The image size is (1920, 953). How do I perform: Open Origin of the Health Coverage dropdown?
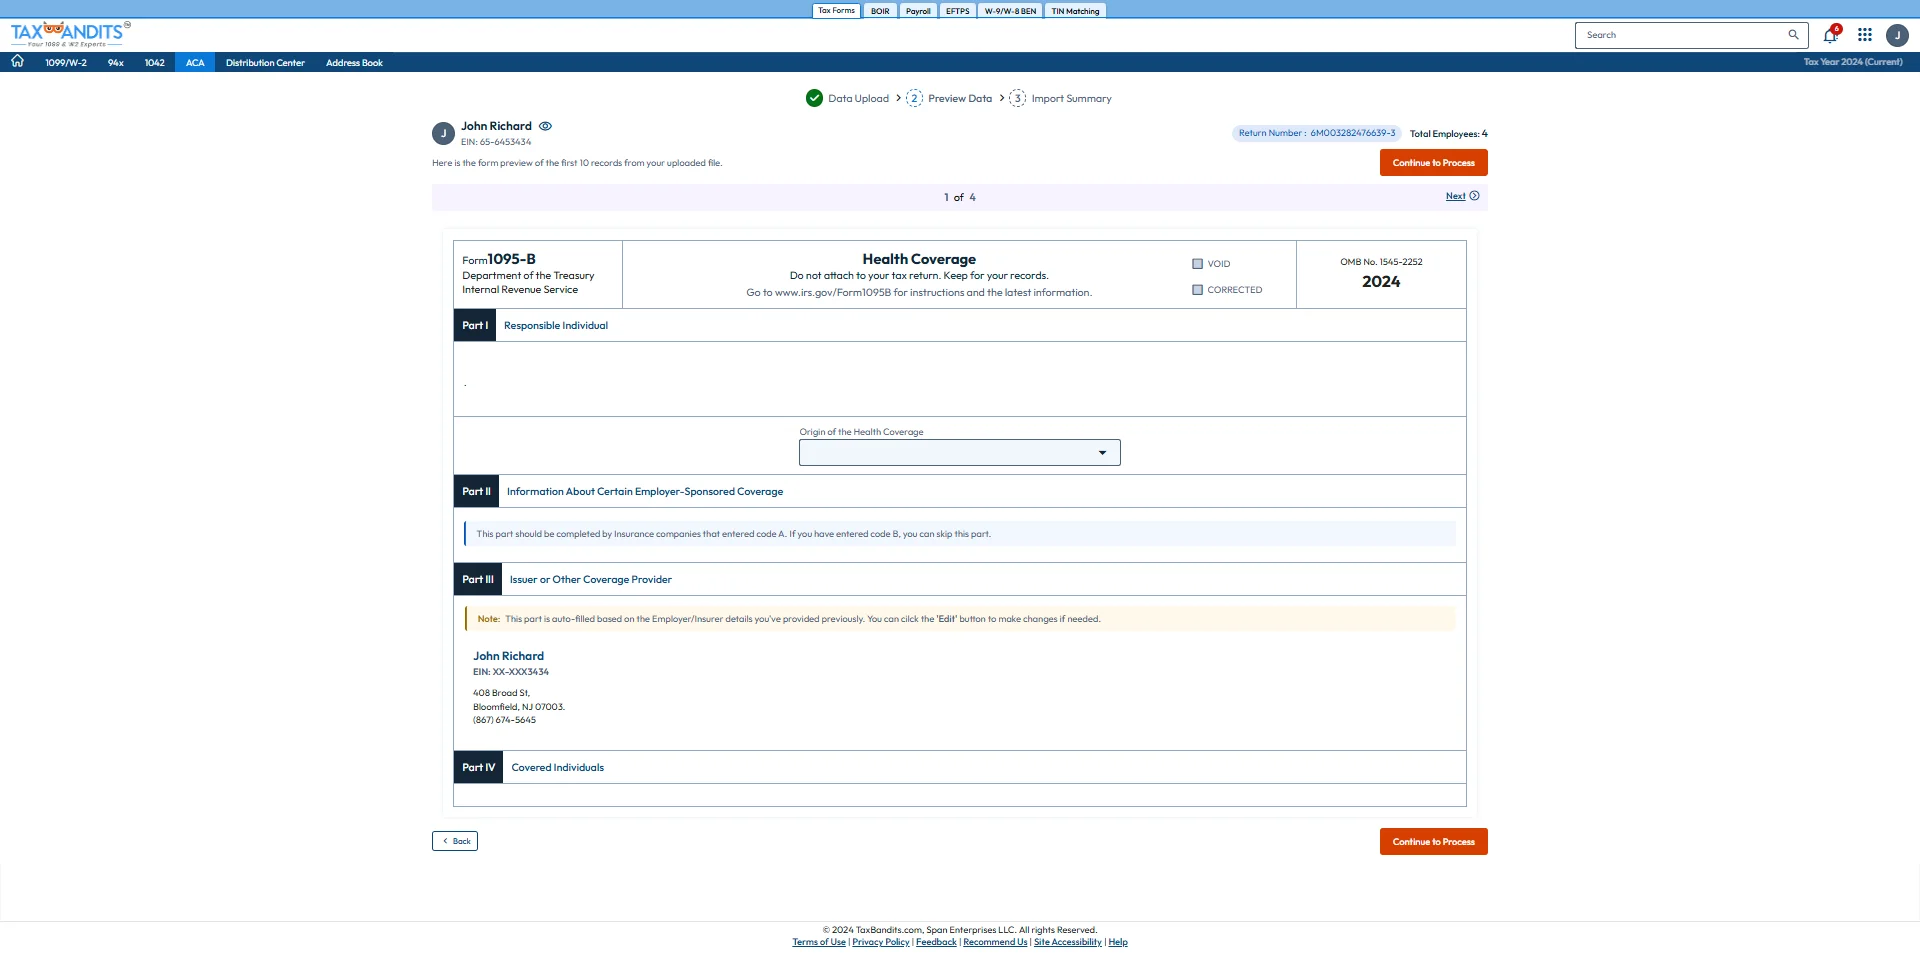point(959,453)
